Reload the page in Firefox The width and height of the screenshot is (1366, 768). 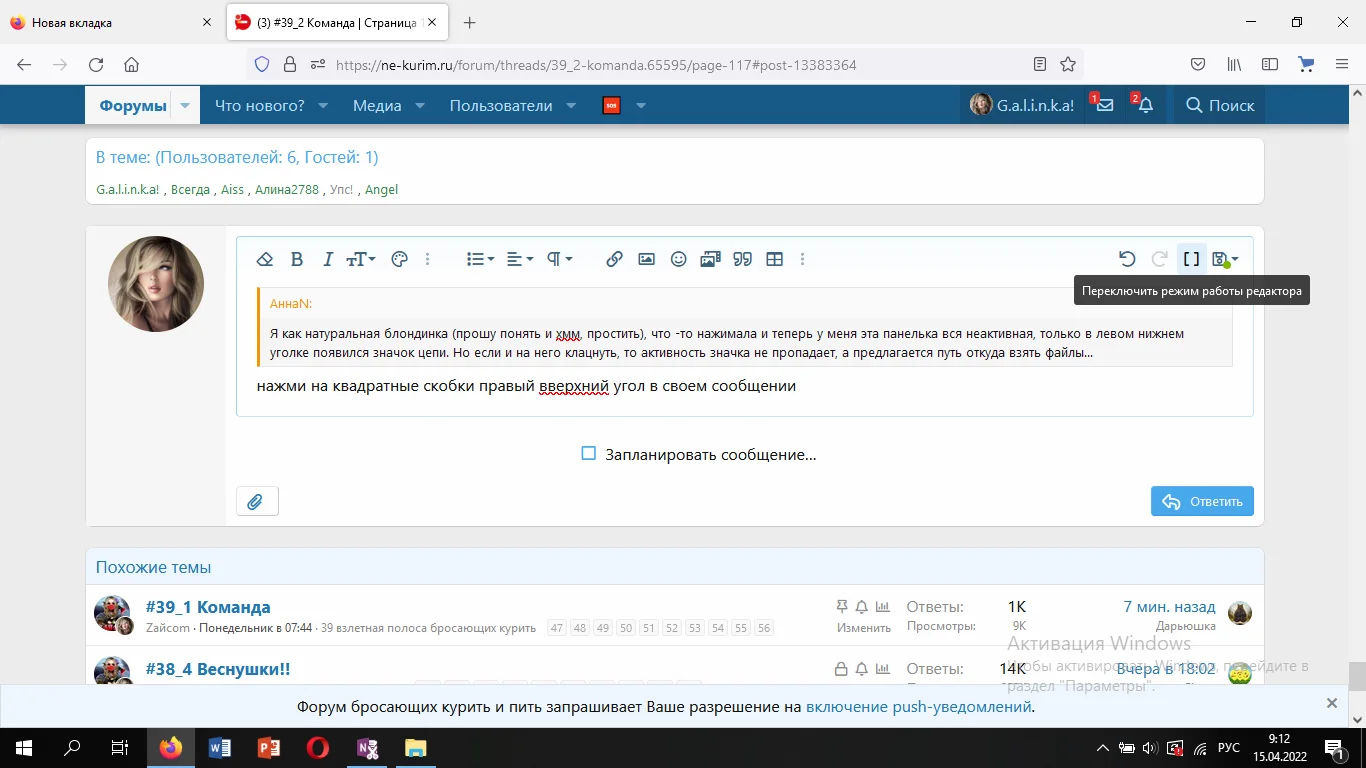click(x=96, y=65)
